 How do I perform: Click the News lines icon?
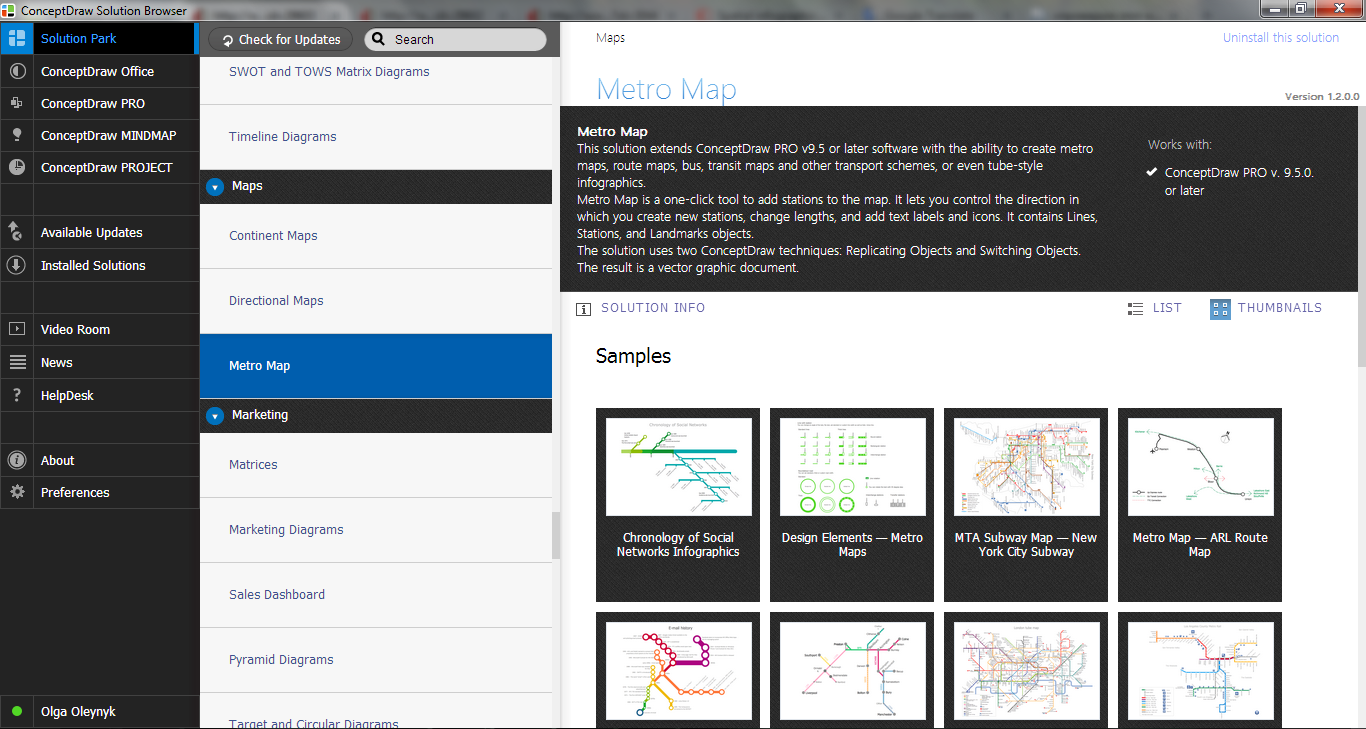click(16, 363)
